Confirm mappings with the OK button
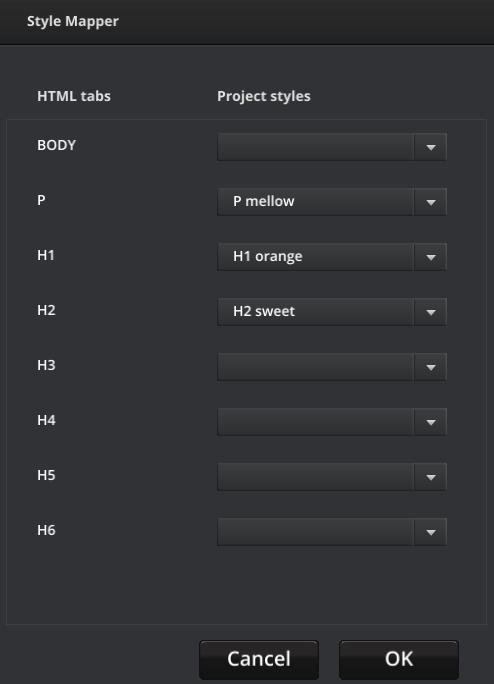Image resolution: width=494 pixels, height=684 pixels. [399, 659]
